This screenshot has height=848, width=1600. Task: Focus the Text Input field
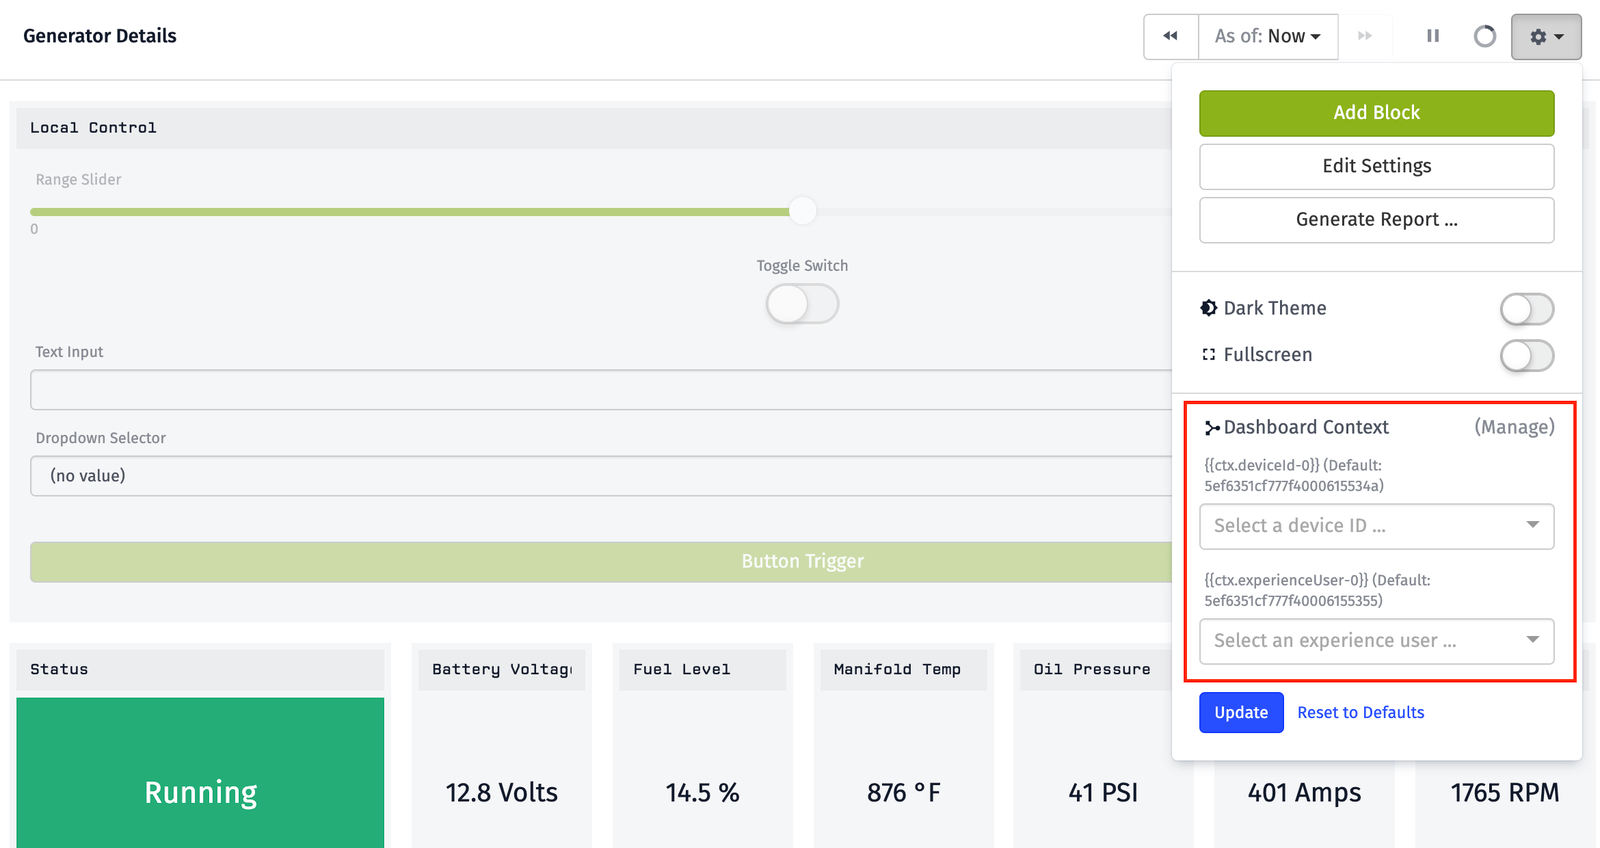601,390
